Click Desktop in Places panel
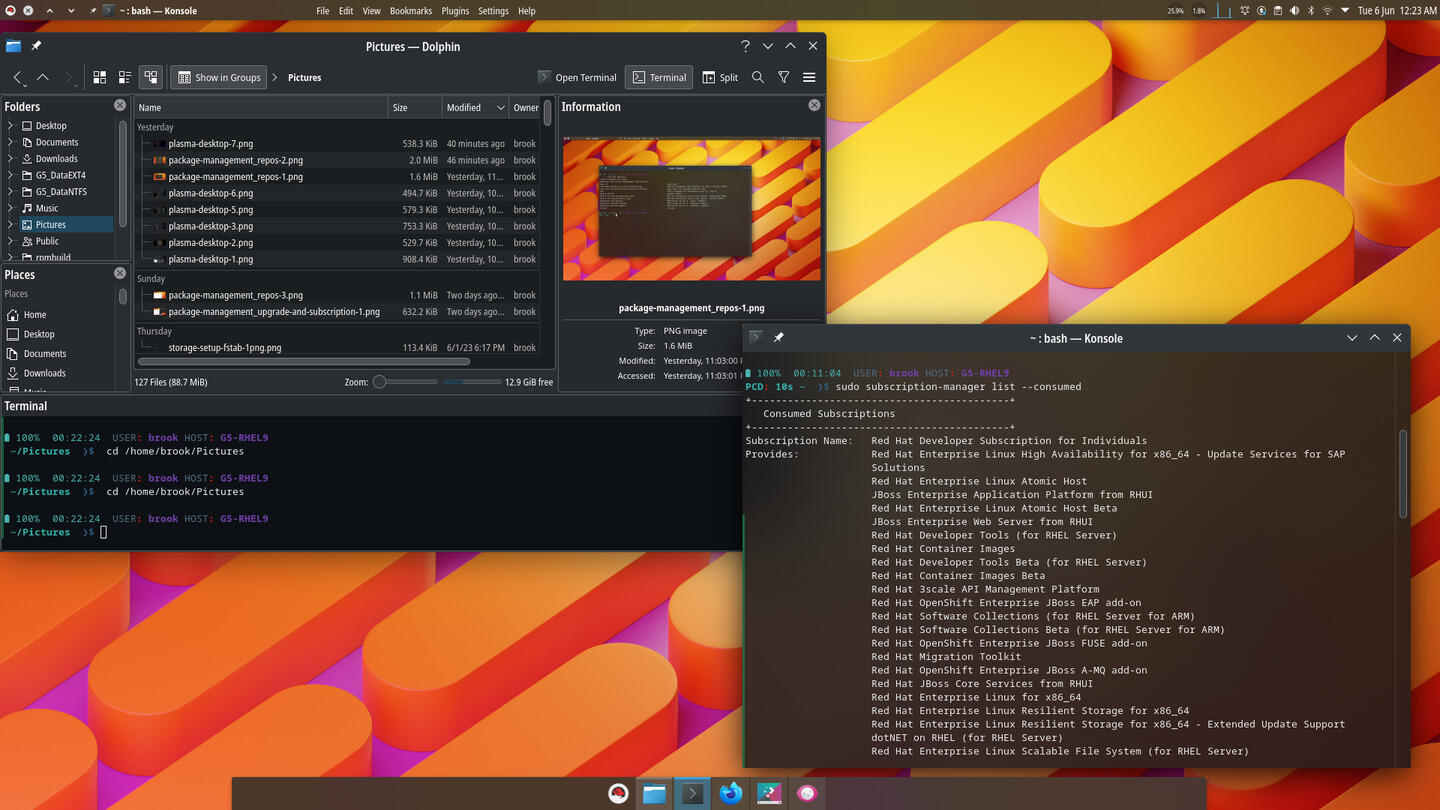This screenshot has width=1440, height=810. 39,334
